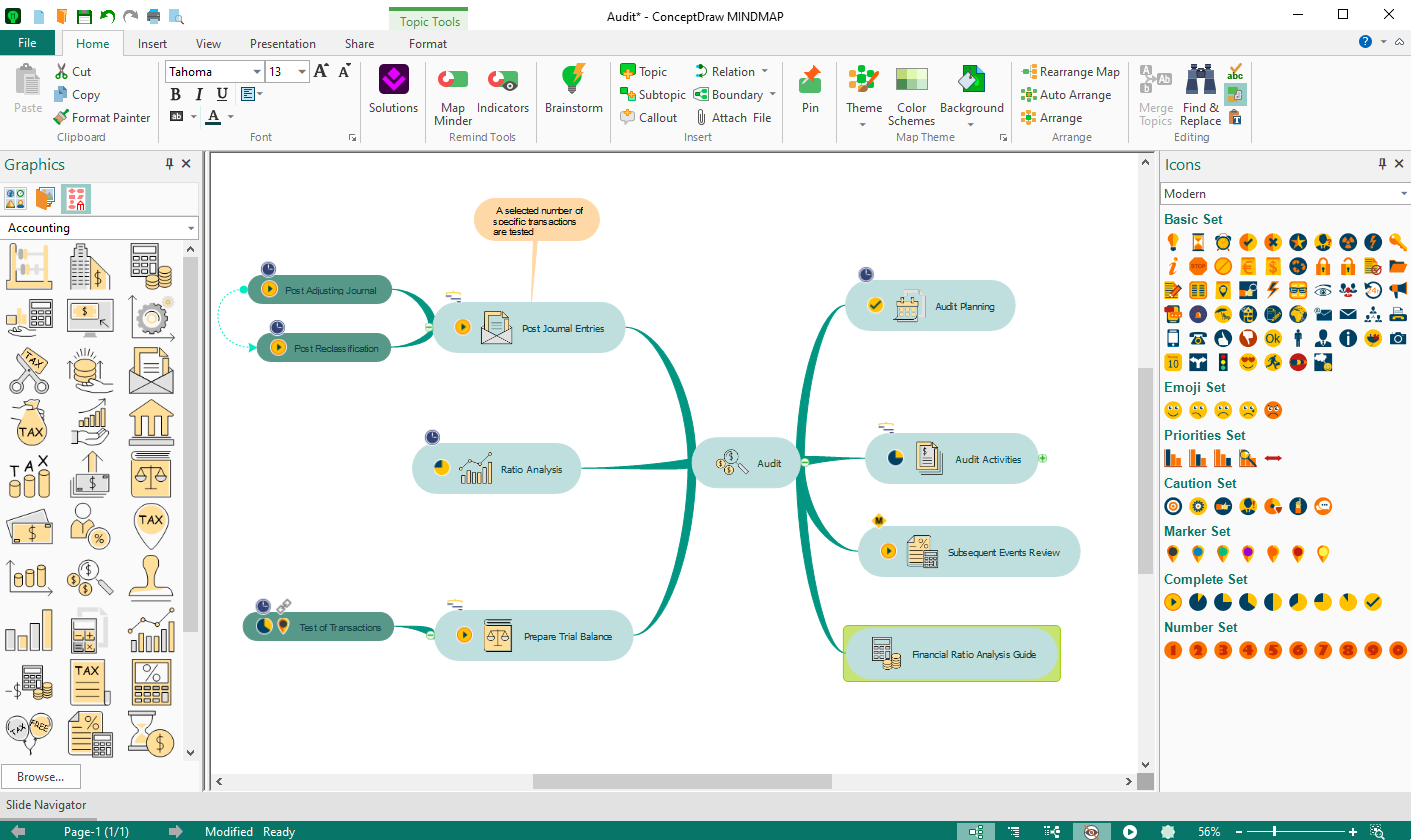This screenshot has height=840, width=1411.
Task: Click the Cut command
Action: 73,71
